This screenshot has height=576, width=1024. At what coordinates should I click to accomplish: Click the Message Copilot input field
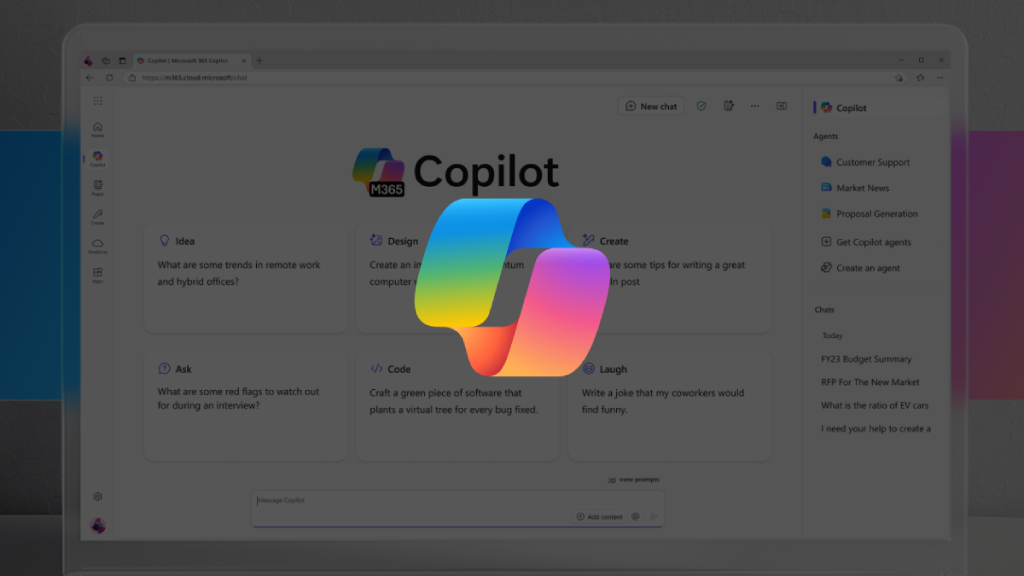pos(400,500)
